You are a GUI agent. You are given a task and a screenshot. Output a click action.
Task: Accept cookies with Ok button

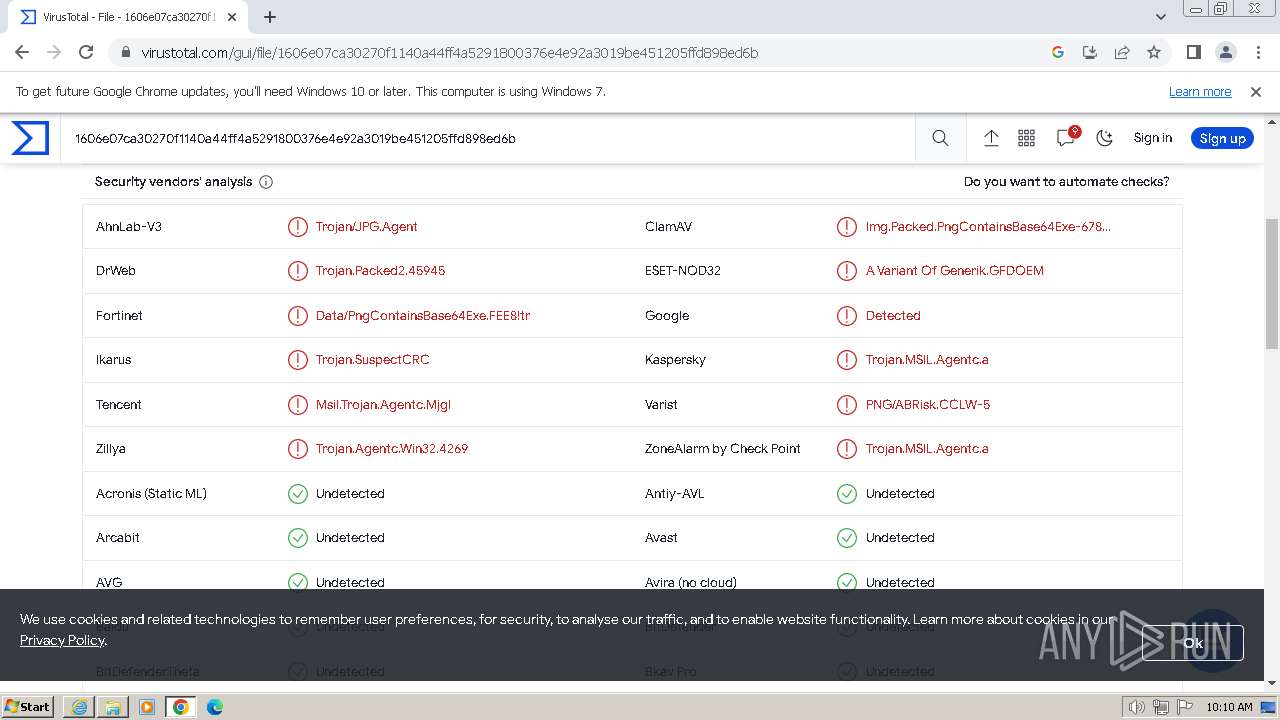(x=1192, y=643)
